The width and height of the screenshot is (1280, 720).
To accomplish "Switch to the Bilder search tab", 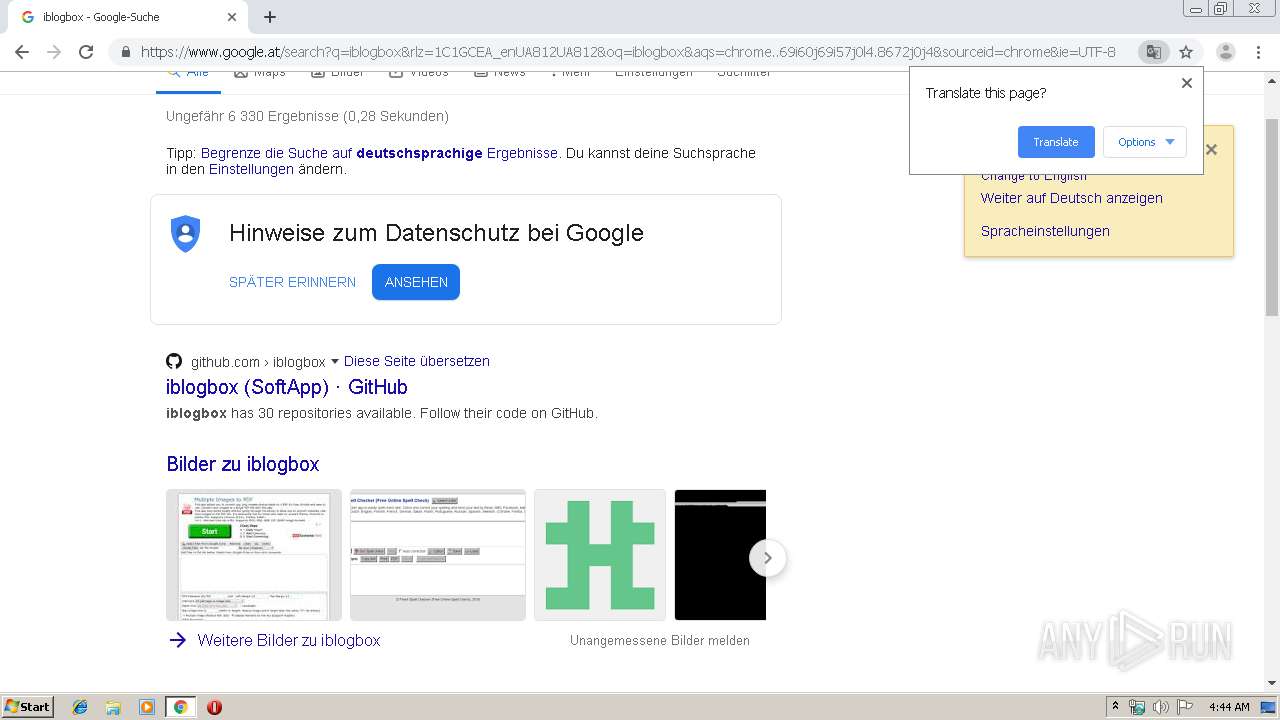I will [337, 75].
